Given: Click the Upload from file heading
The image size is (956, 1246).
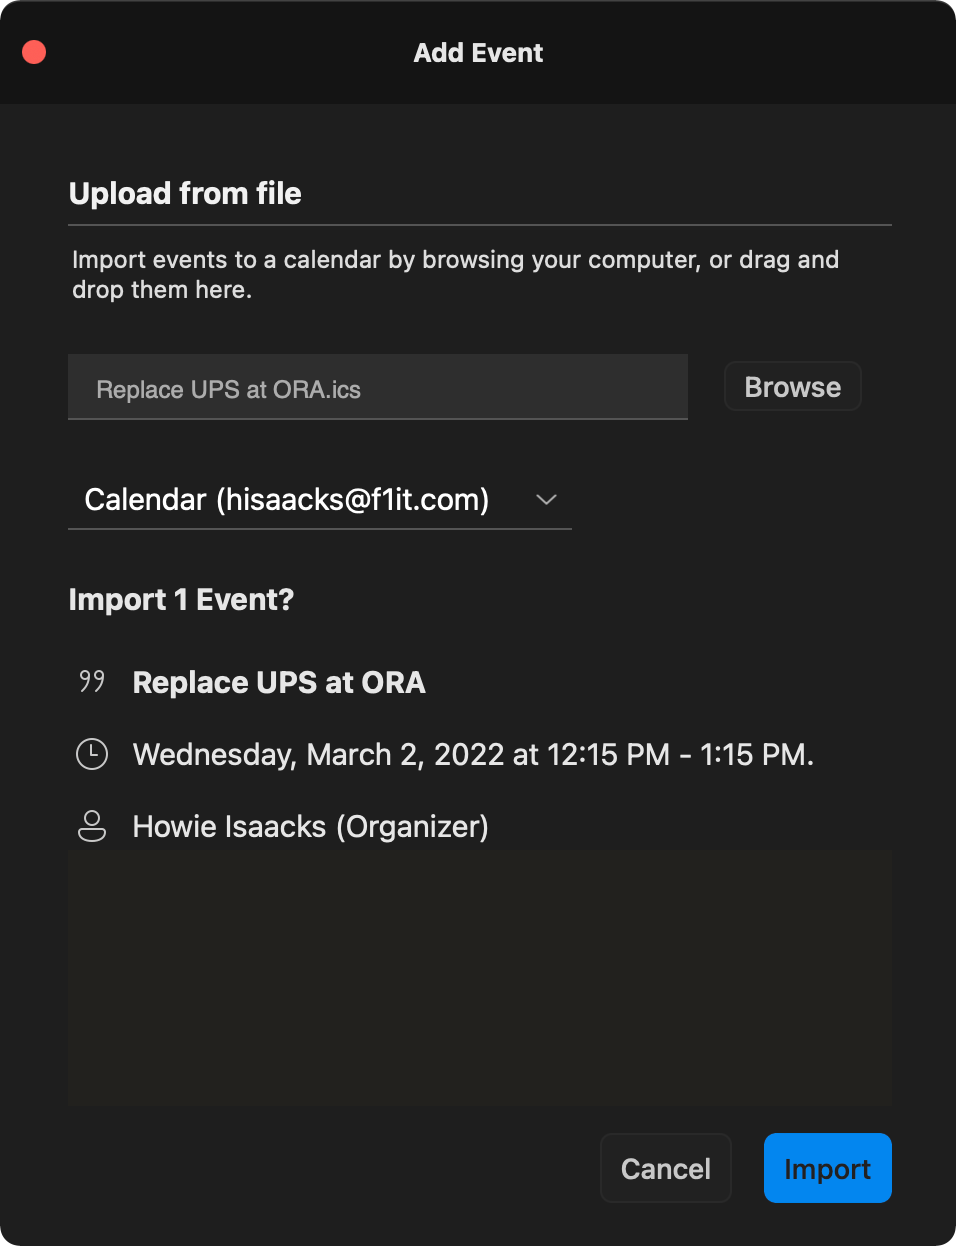Looking at the screenshot, I should point(185,193).
